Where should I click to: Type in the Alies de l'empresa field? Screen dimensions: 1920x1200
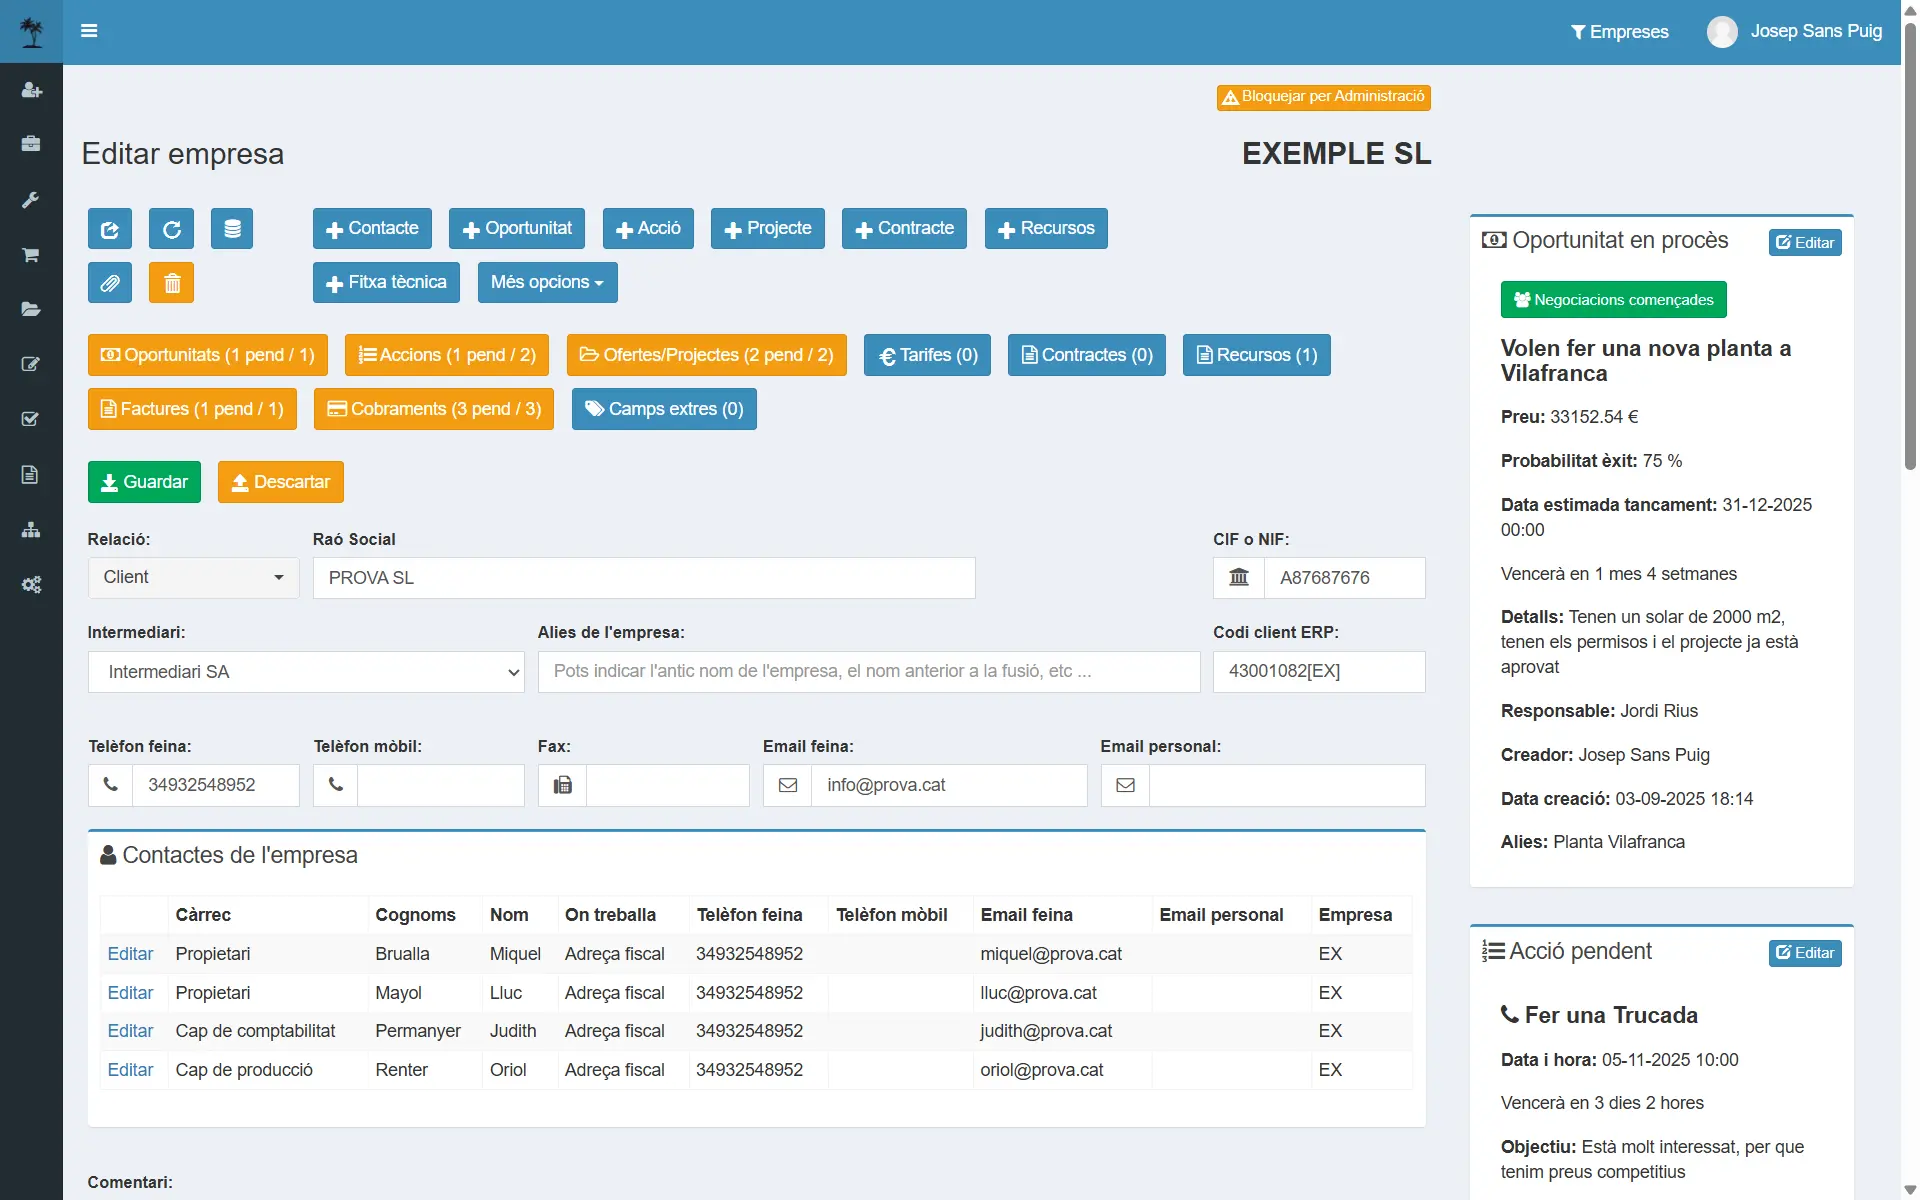click(868, 671)
